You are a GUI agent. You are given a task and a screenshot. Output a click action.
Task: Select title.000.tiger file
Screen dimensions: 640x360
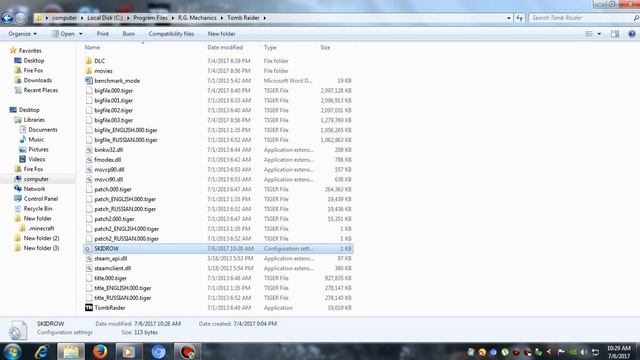(x=111, y=278)
